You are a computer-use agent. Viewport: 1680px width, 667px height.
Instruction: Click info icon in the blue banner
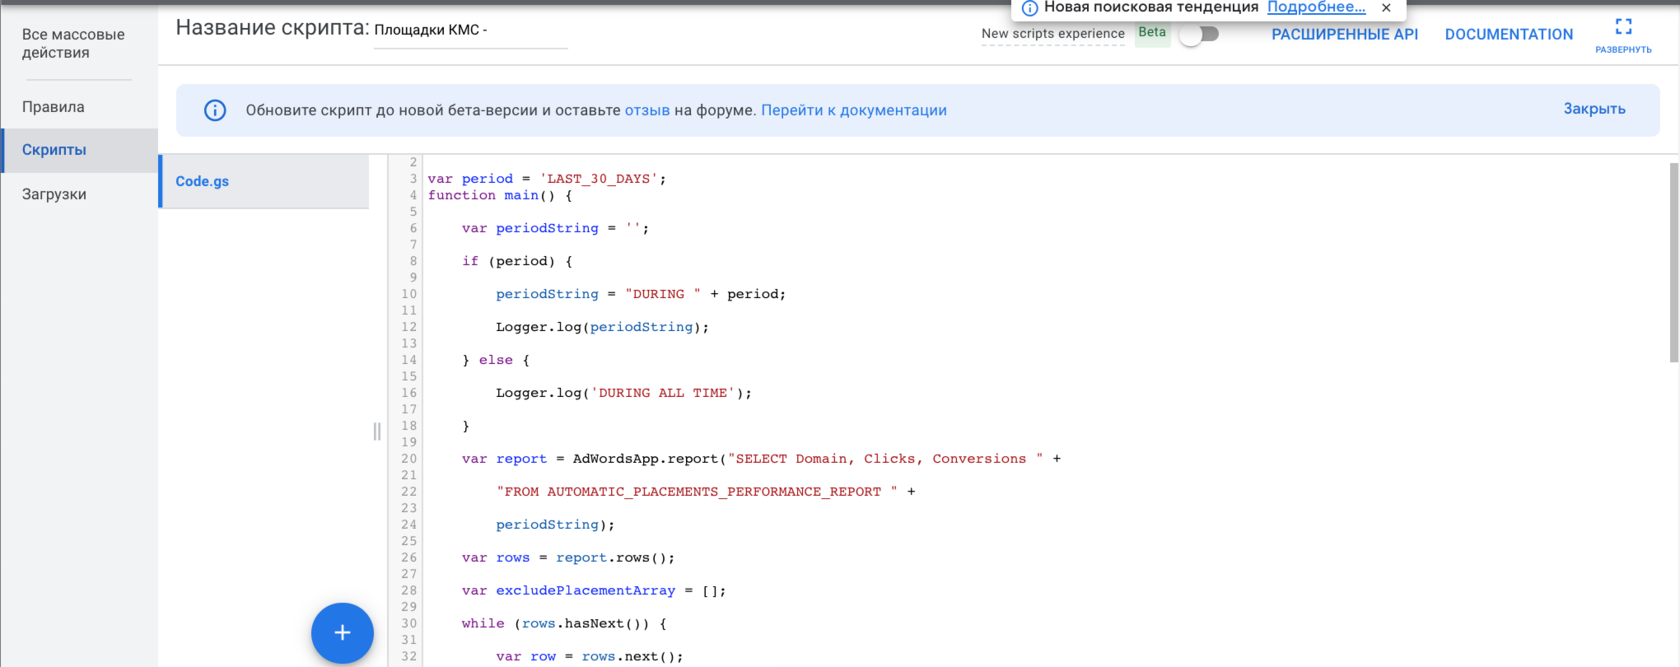(x=215, y=110)
